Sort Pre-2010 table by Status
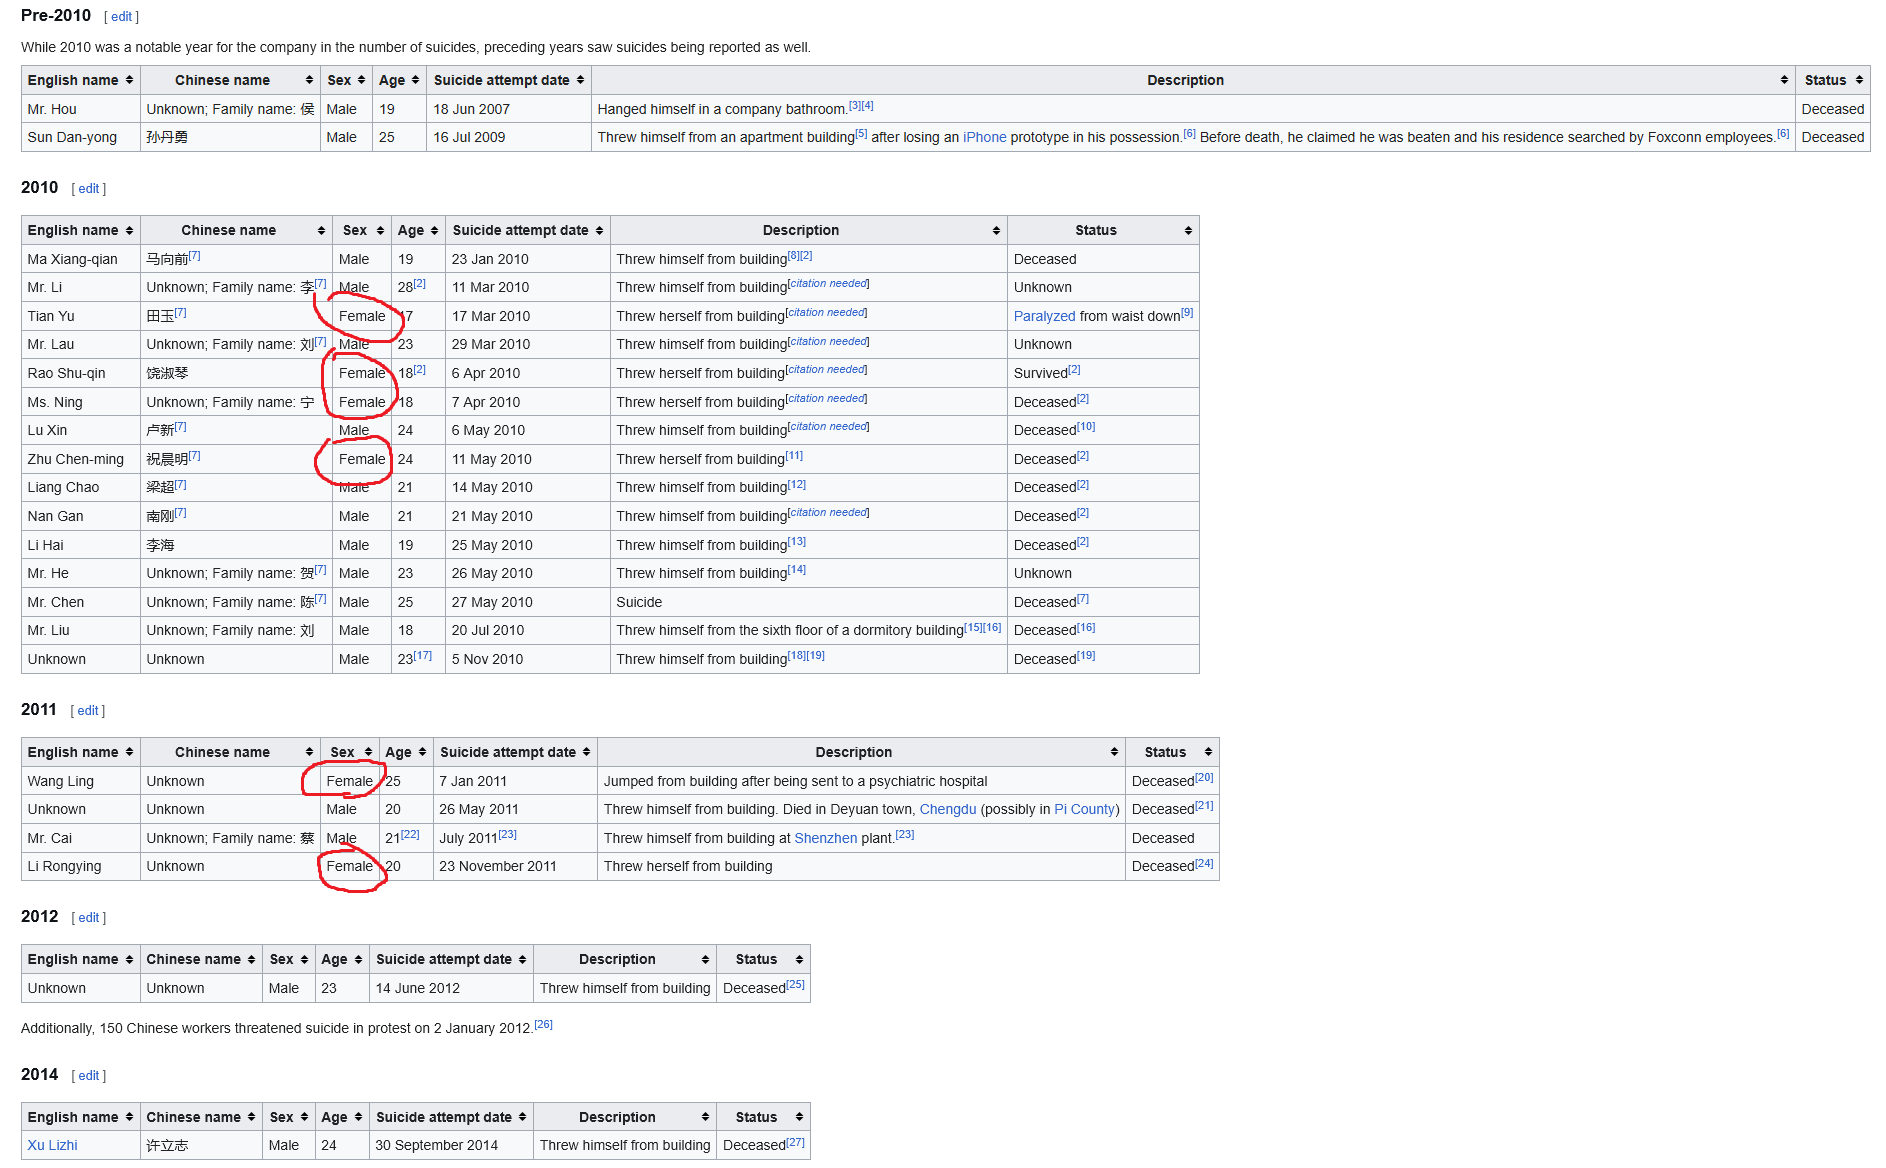 pos(1833,80)
